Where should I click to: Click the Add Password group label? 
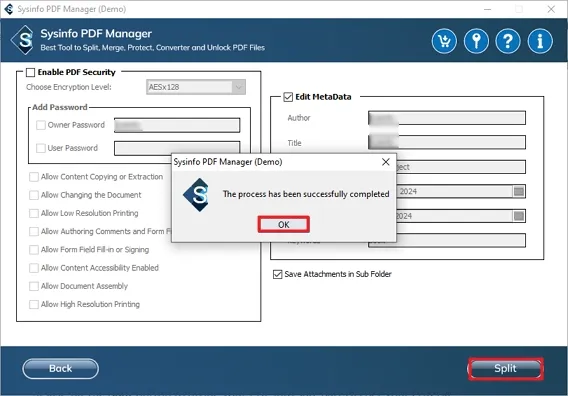click(x=60, y=107)
